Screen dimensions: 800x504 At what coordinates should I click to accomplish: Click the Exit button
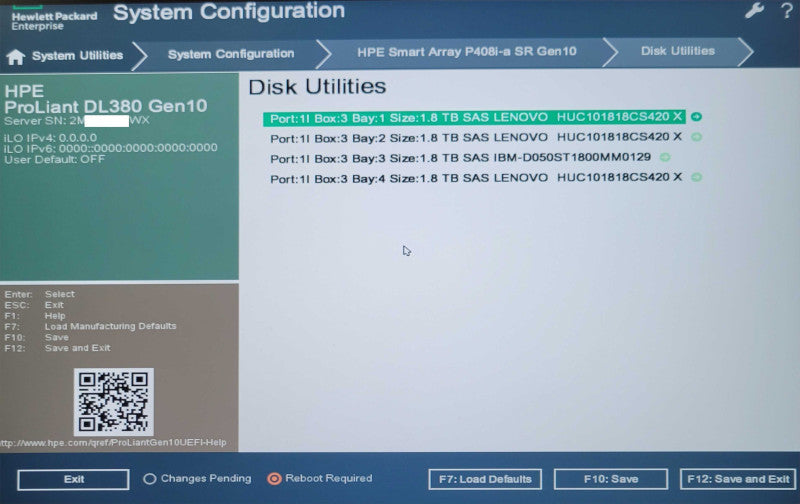(73, 480)
